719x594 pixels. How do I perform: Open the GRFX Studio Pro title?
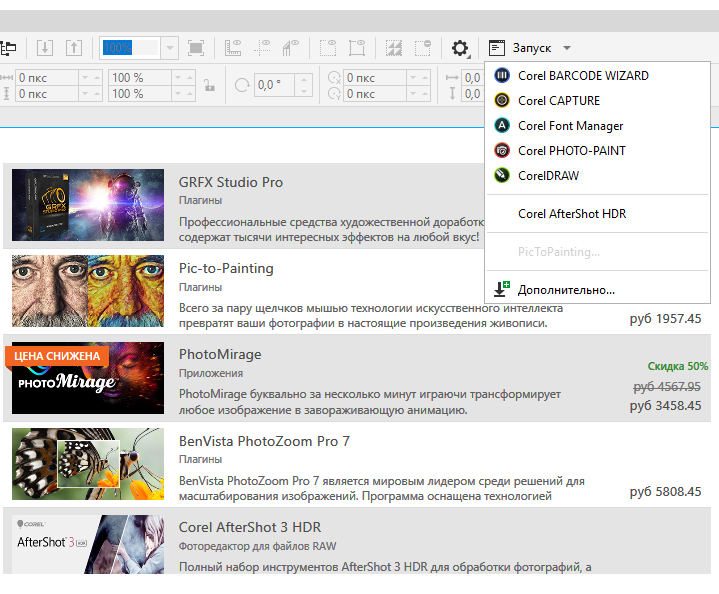[230, 182]
